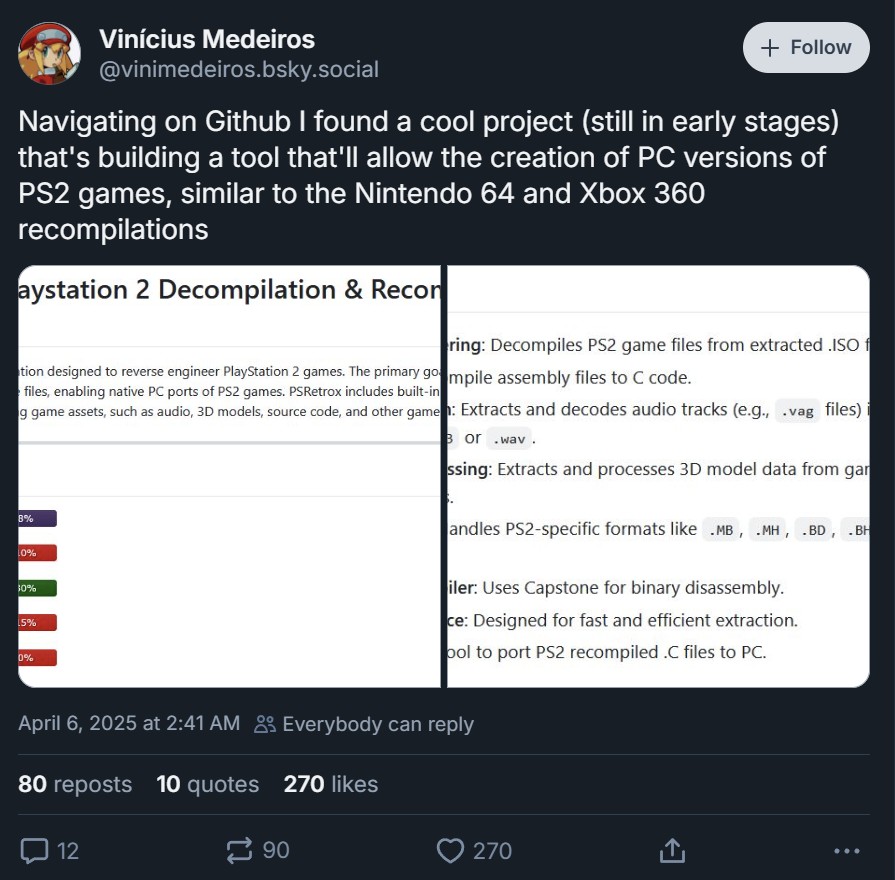Image resolution: width=895 pixels, height=880 pixels.
Task: View the 80 reposts list
Action: click(75, 784)
